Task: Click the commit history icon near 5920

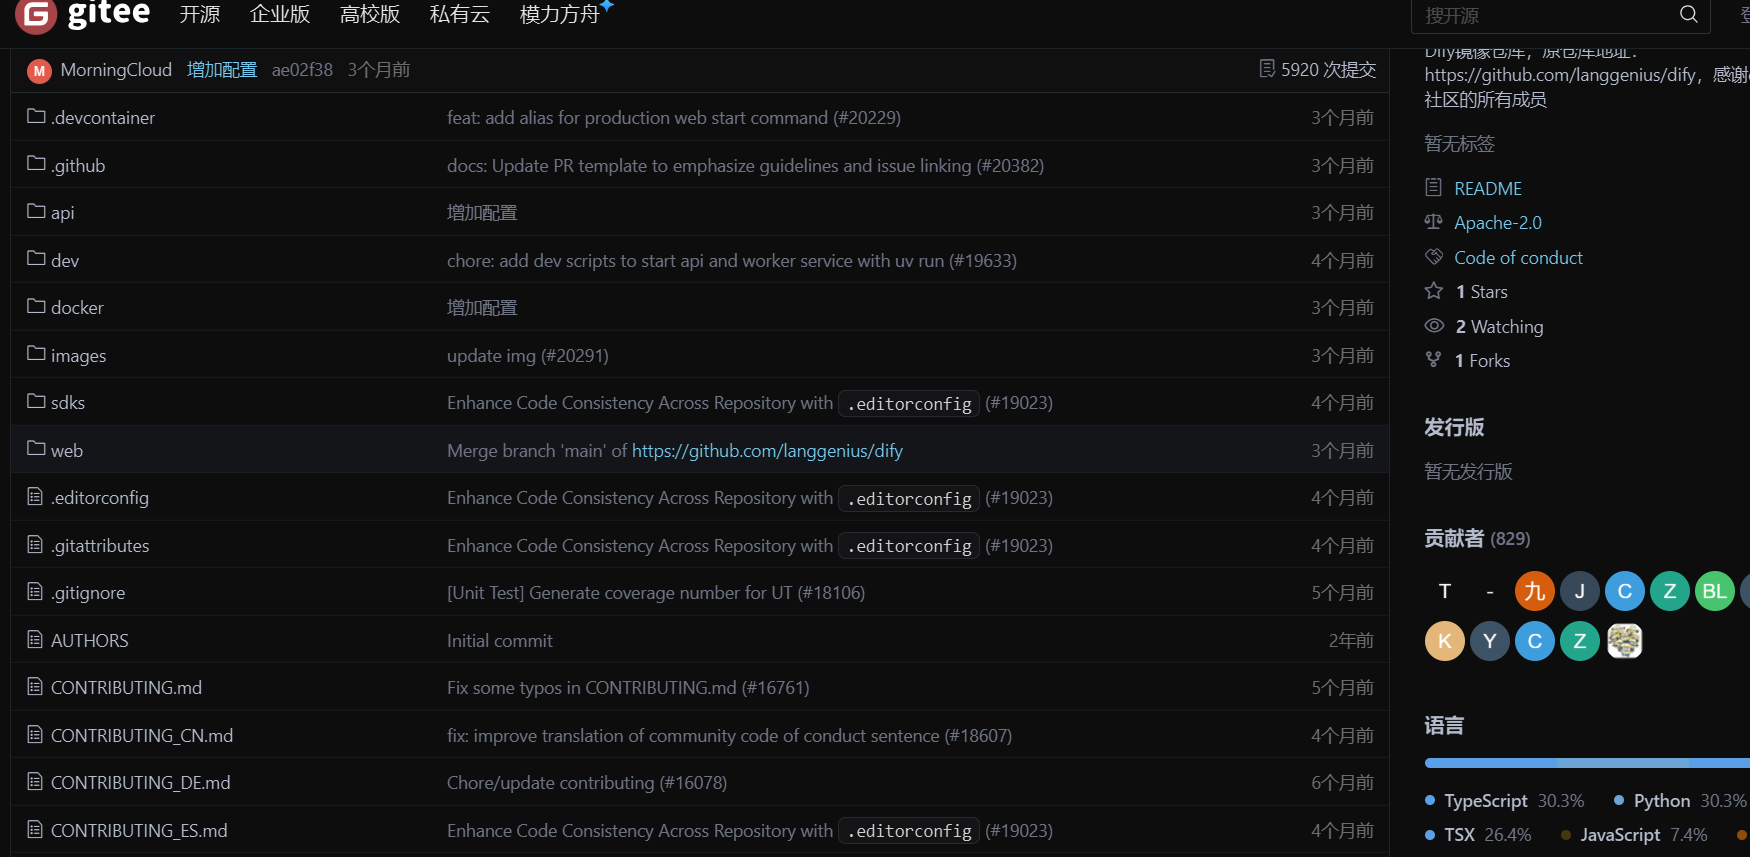Action: pos(1267,69)
